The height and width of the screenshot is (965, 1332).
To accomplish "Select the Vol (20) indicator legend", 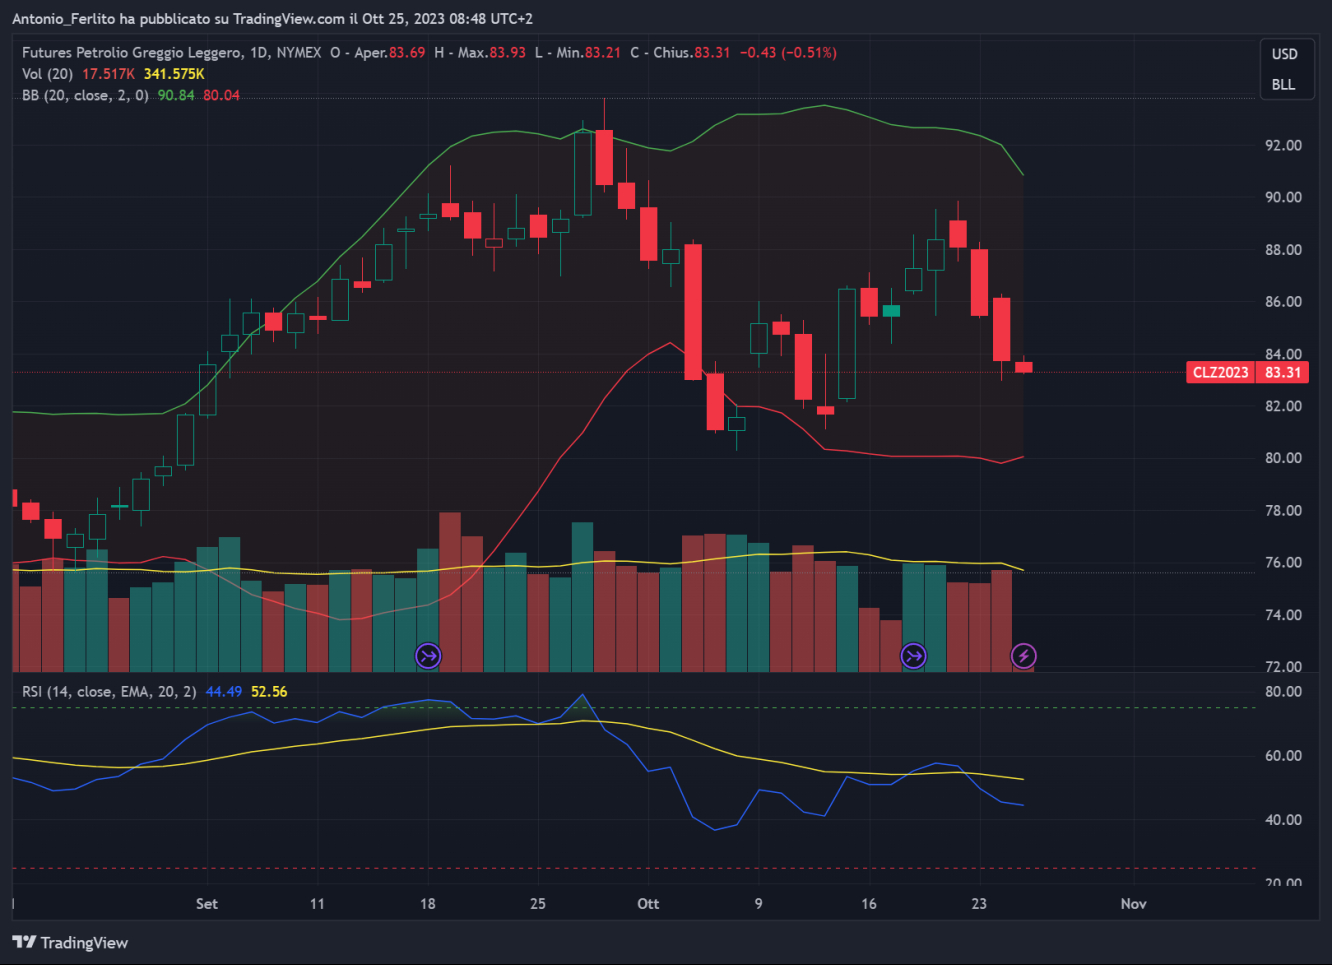I will (x=47, y=74).
